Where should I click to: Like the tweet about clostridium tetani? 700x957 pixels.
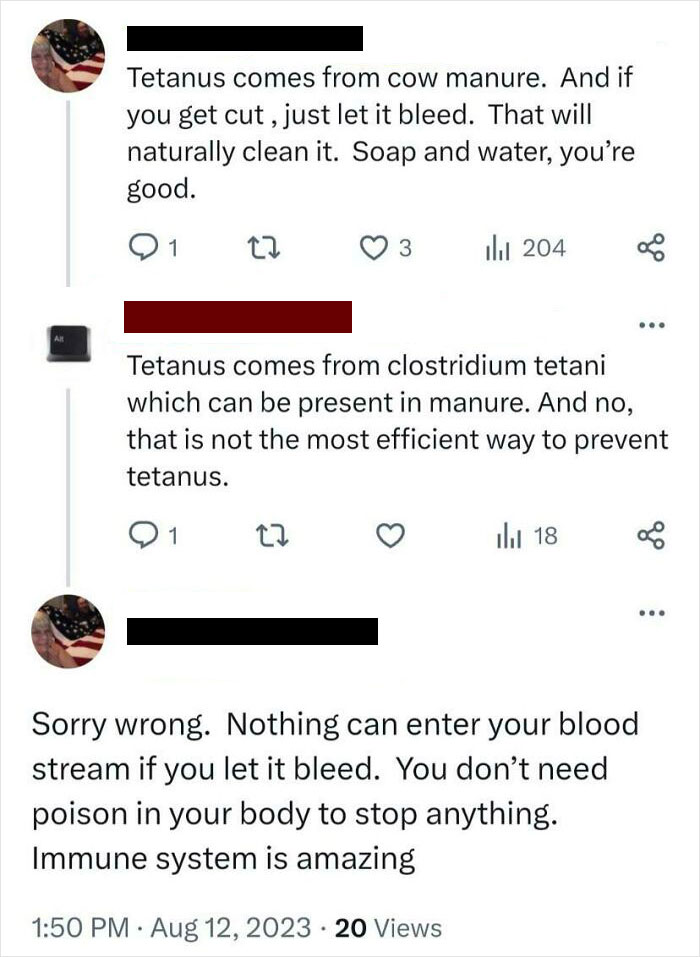pyautogui.click(x=390, y=536)
